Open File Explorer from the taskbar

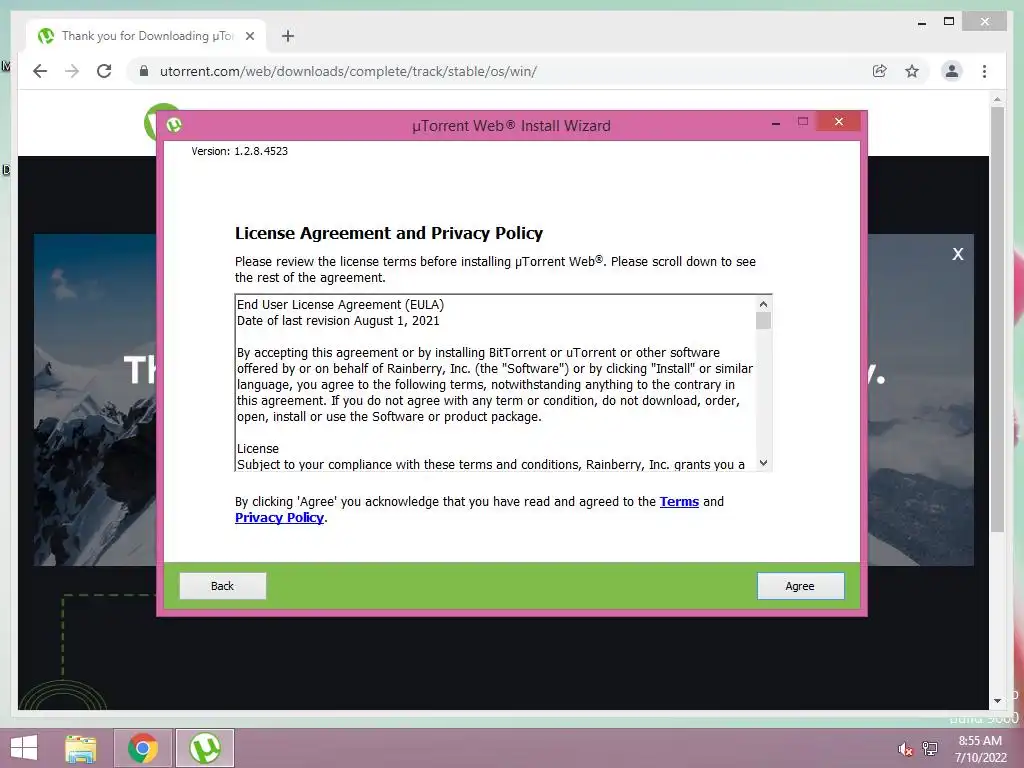point(80,748)
